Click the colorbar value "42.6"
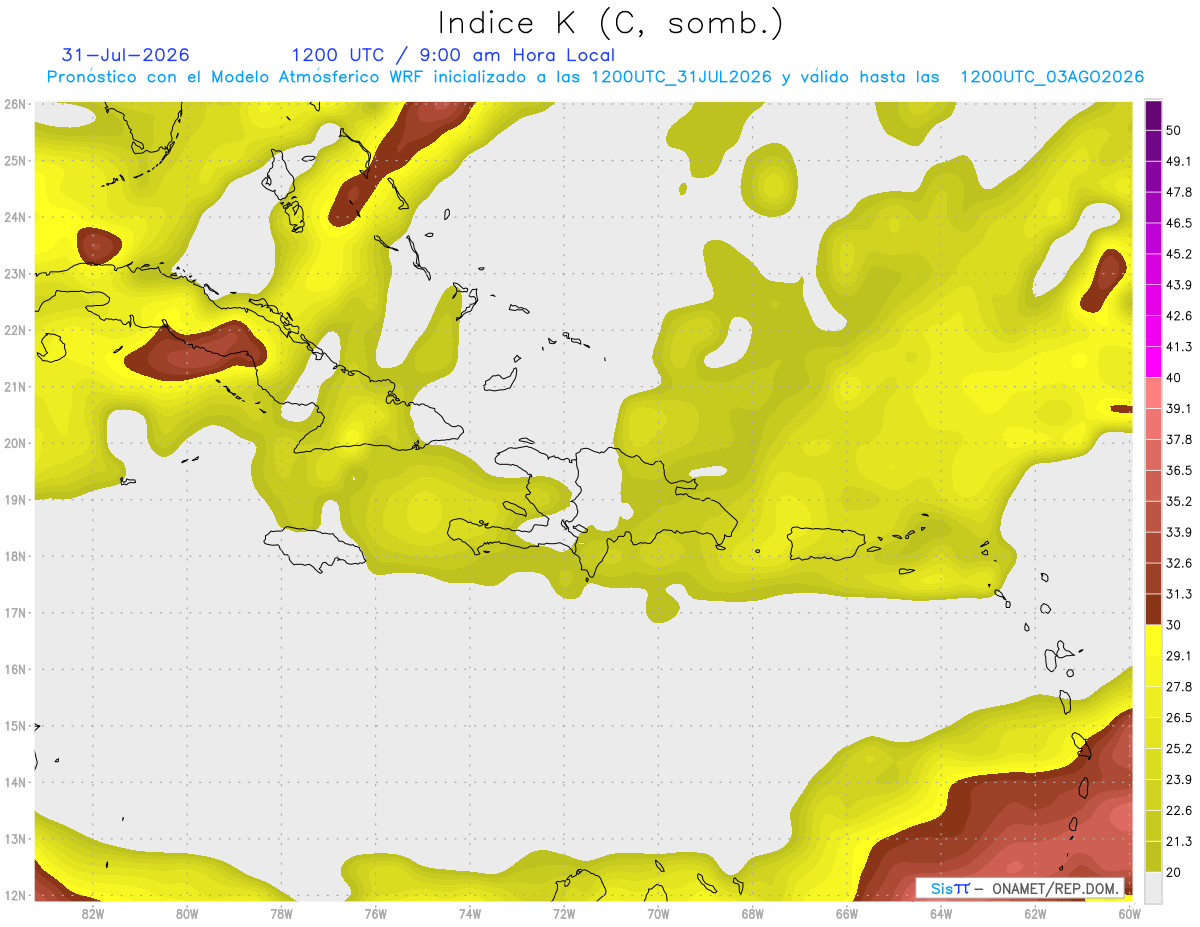1200x927 pixels. pyautogui.click(x=1179, y=316)
